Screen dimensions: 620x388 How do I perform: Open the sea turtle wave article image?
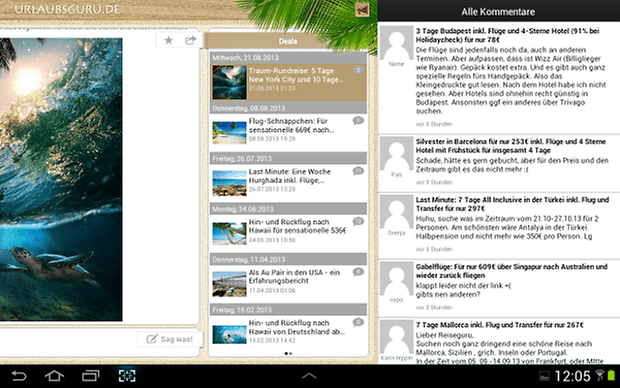(x=61, y=179)
